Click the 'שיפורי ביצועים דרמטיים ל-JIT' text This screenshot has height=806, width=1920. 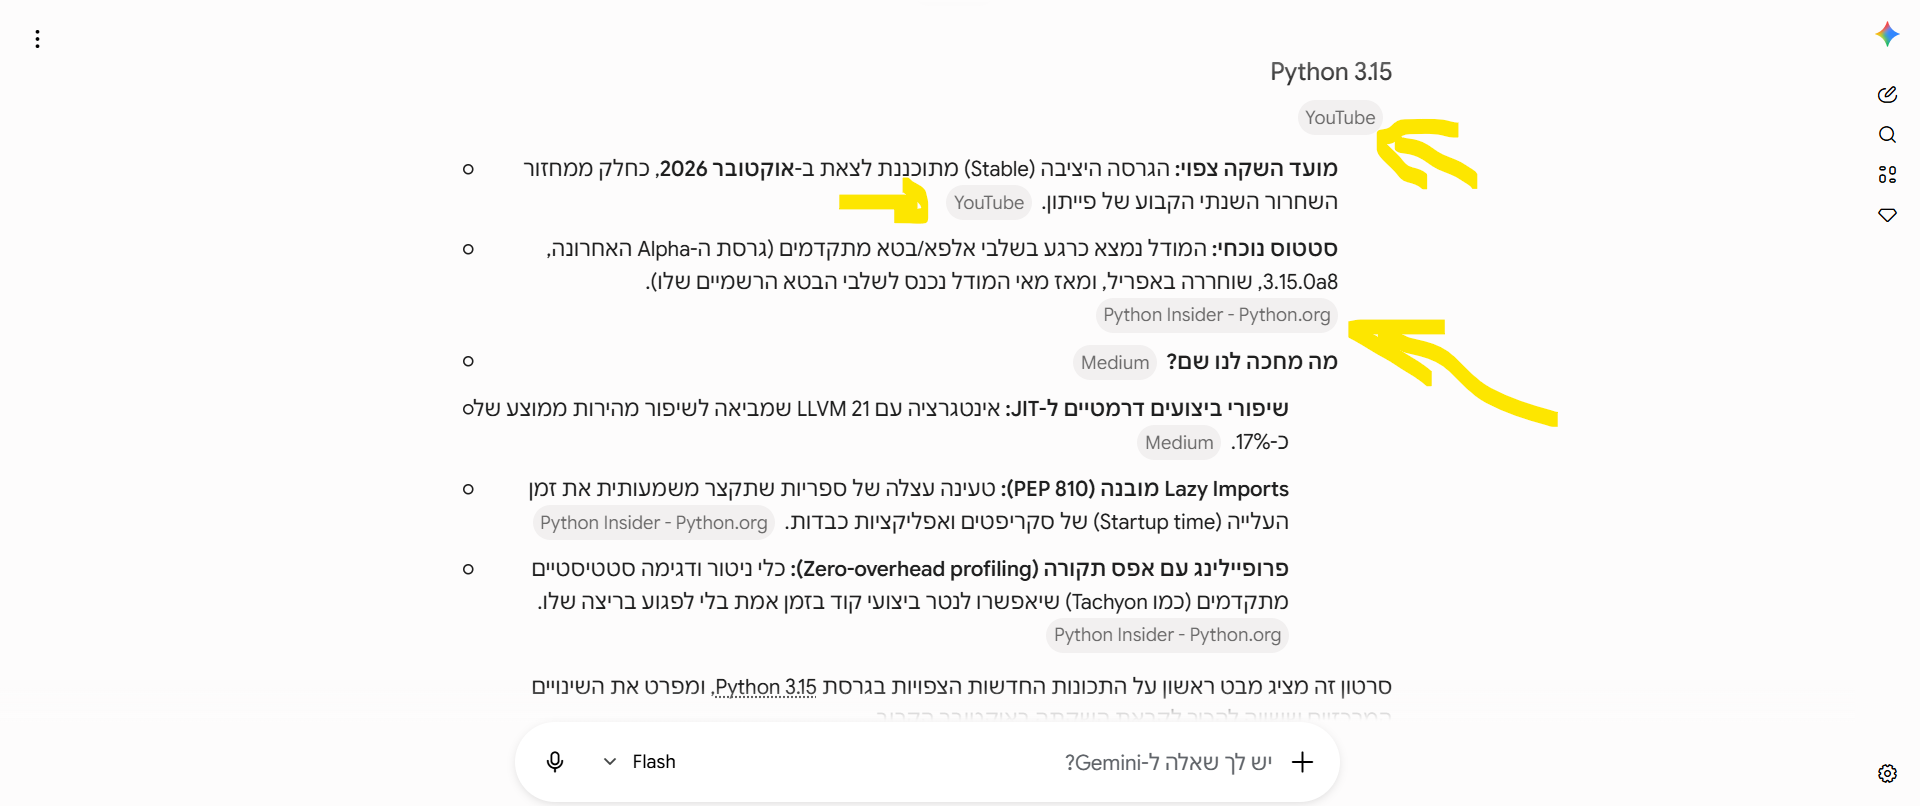1148,409
